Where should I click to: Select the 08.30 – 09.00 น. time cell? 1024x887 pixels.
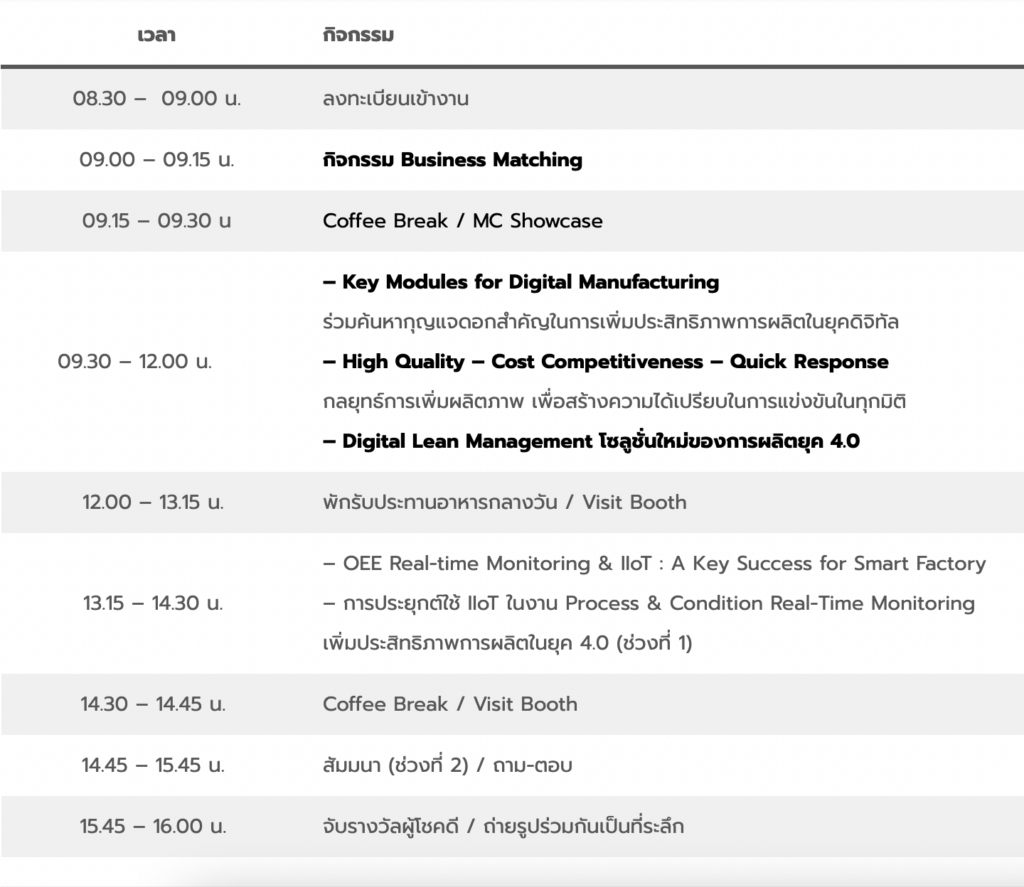pos(157,99)
